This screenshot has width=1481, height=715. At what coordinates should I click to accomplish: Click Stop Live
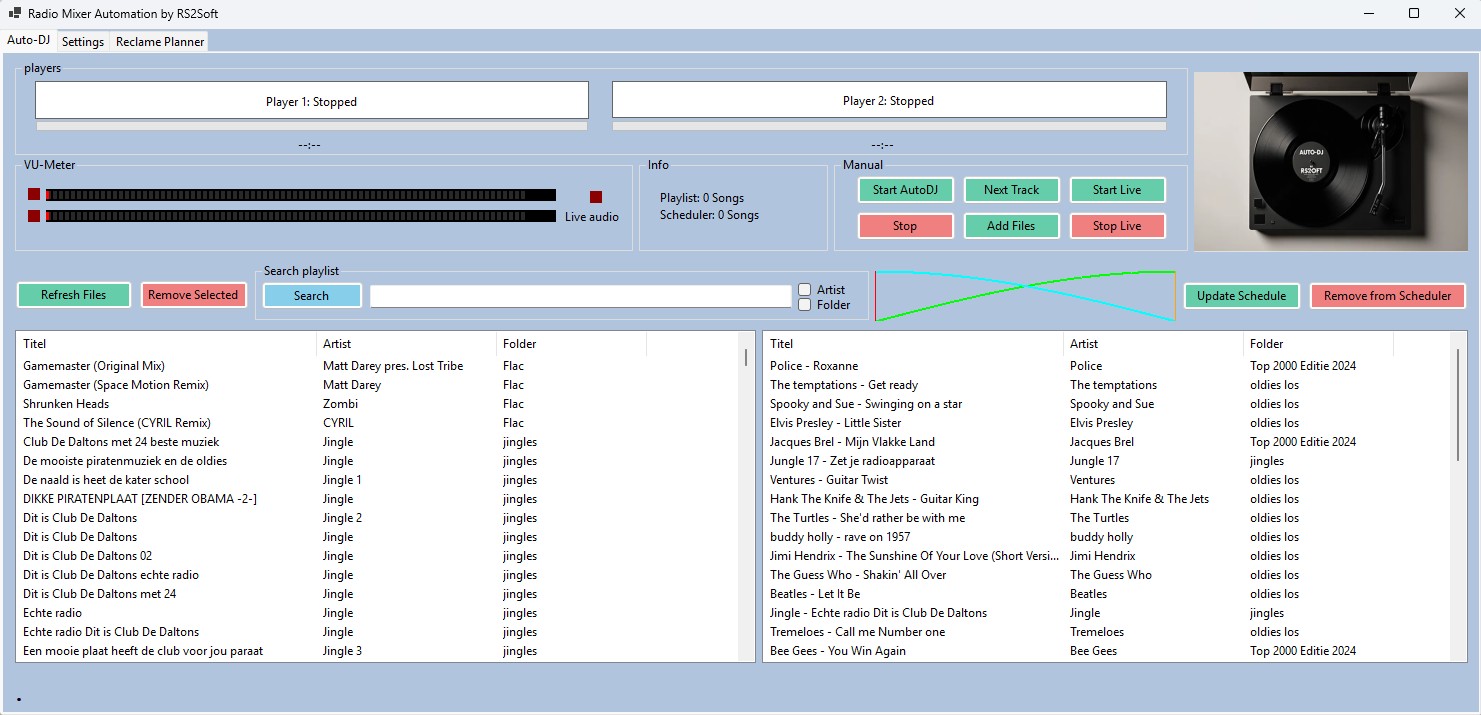coord(1117,225)
